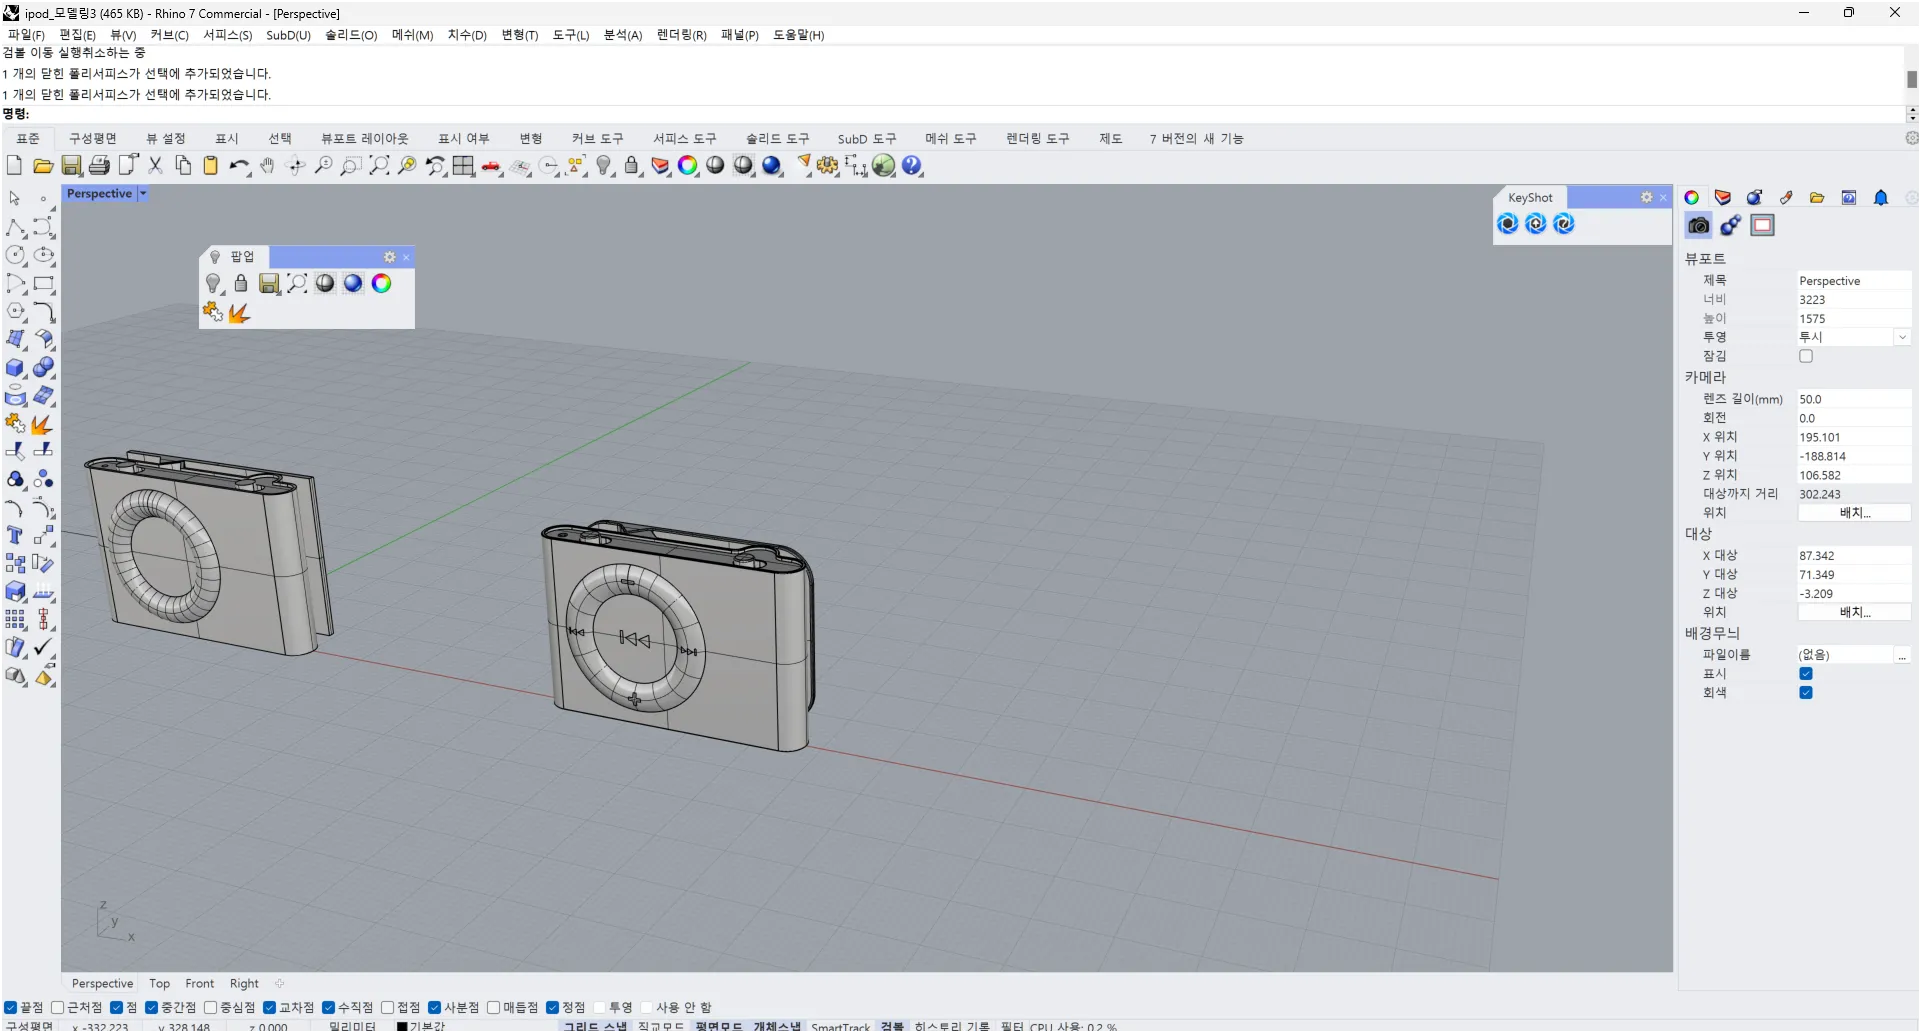Save the model with the floppy disk icon

(x=71, y=166)
